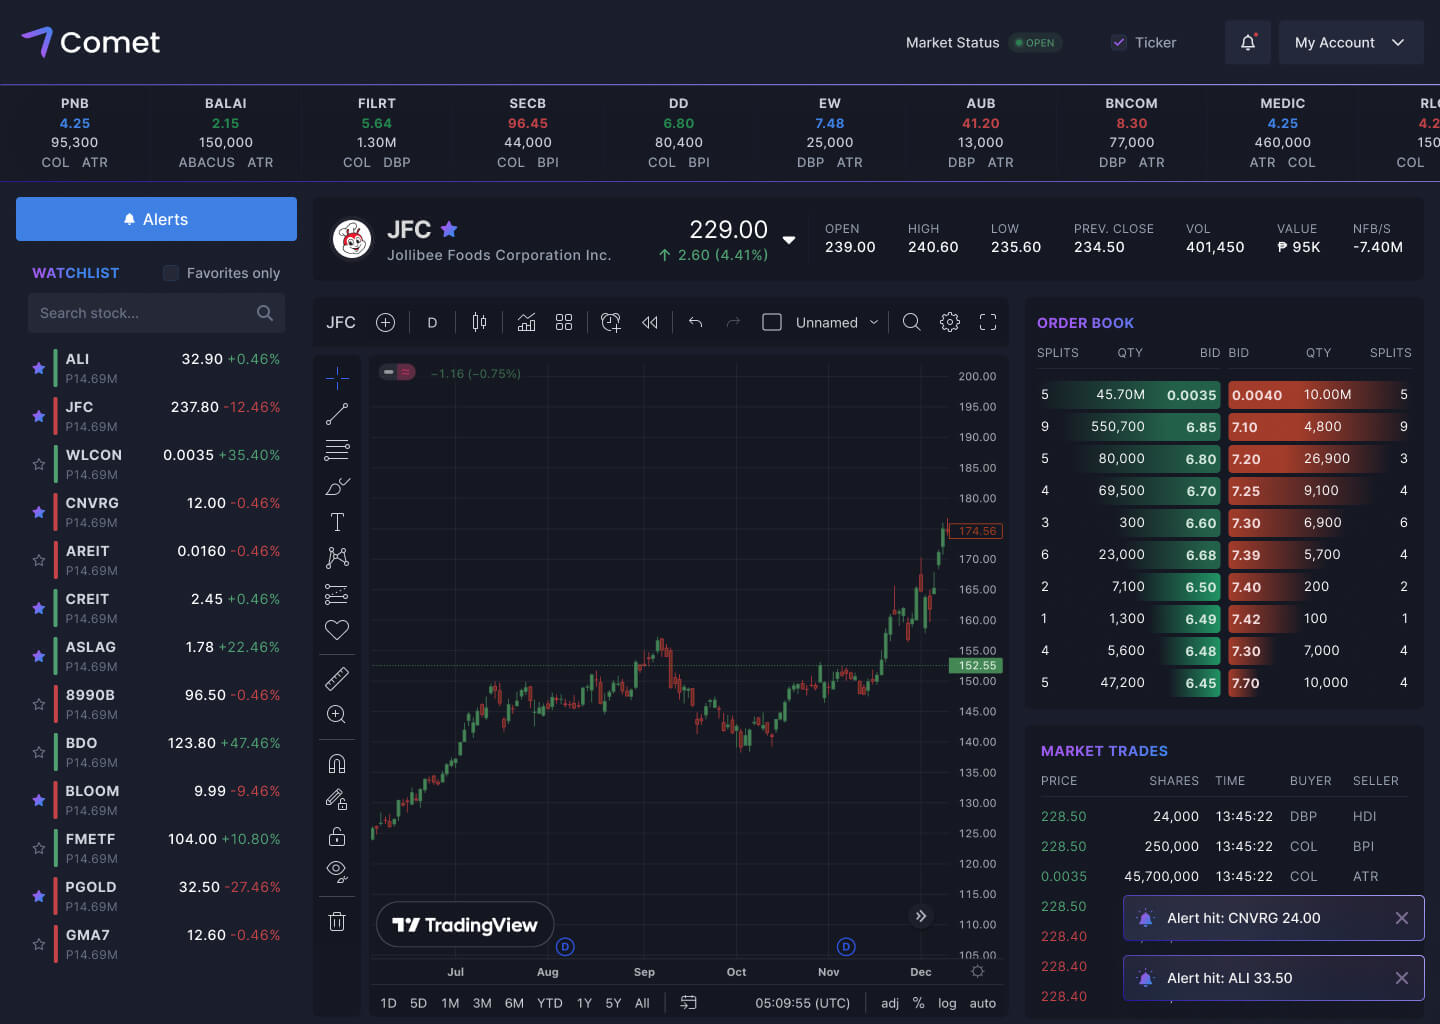Toggle favorite star for AREIT
1440x1024 pixels.
pos(39,560)
